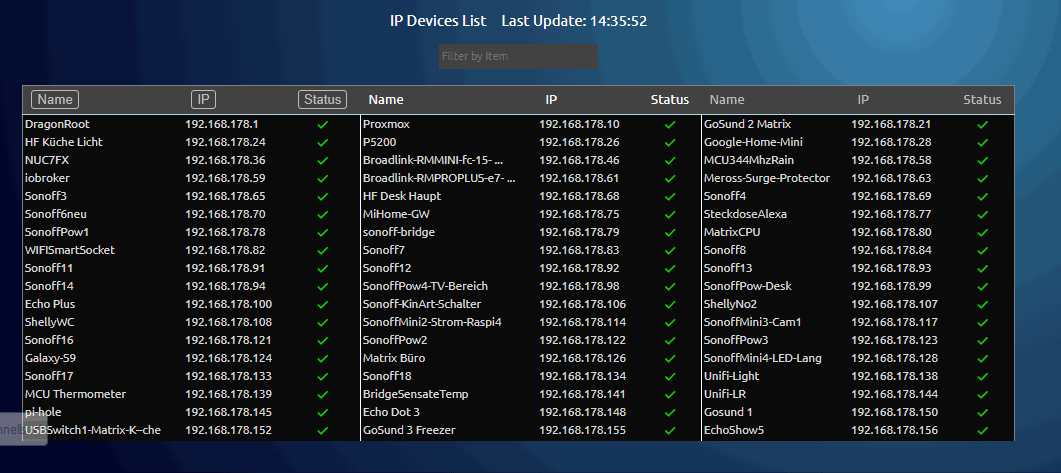The image size is (1061, 473).
Task: Click the green status check for GoSund 3 Freezer
Action: (670, 430)
